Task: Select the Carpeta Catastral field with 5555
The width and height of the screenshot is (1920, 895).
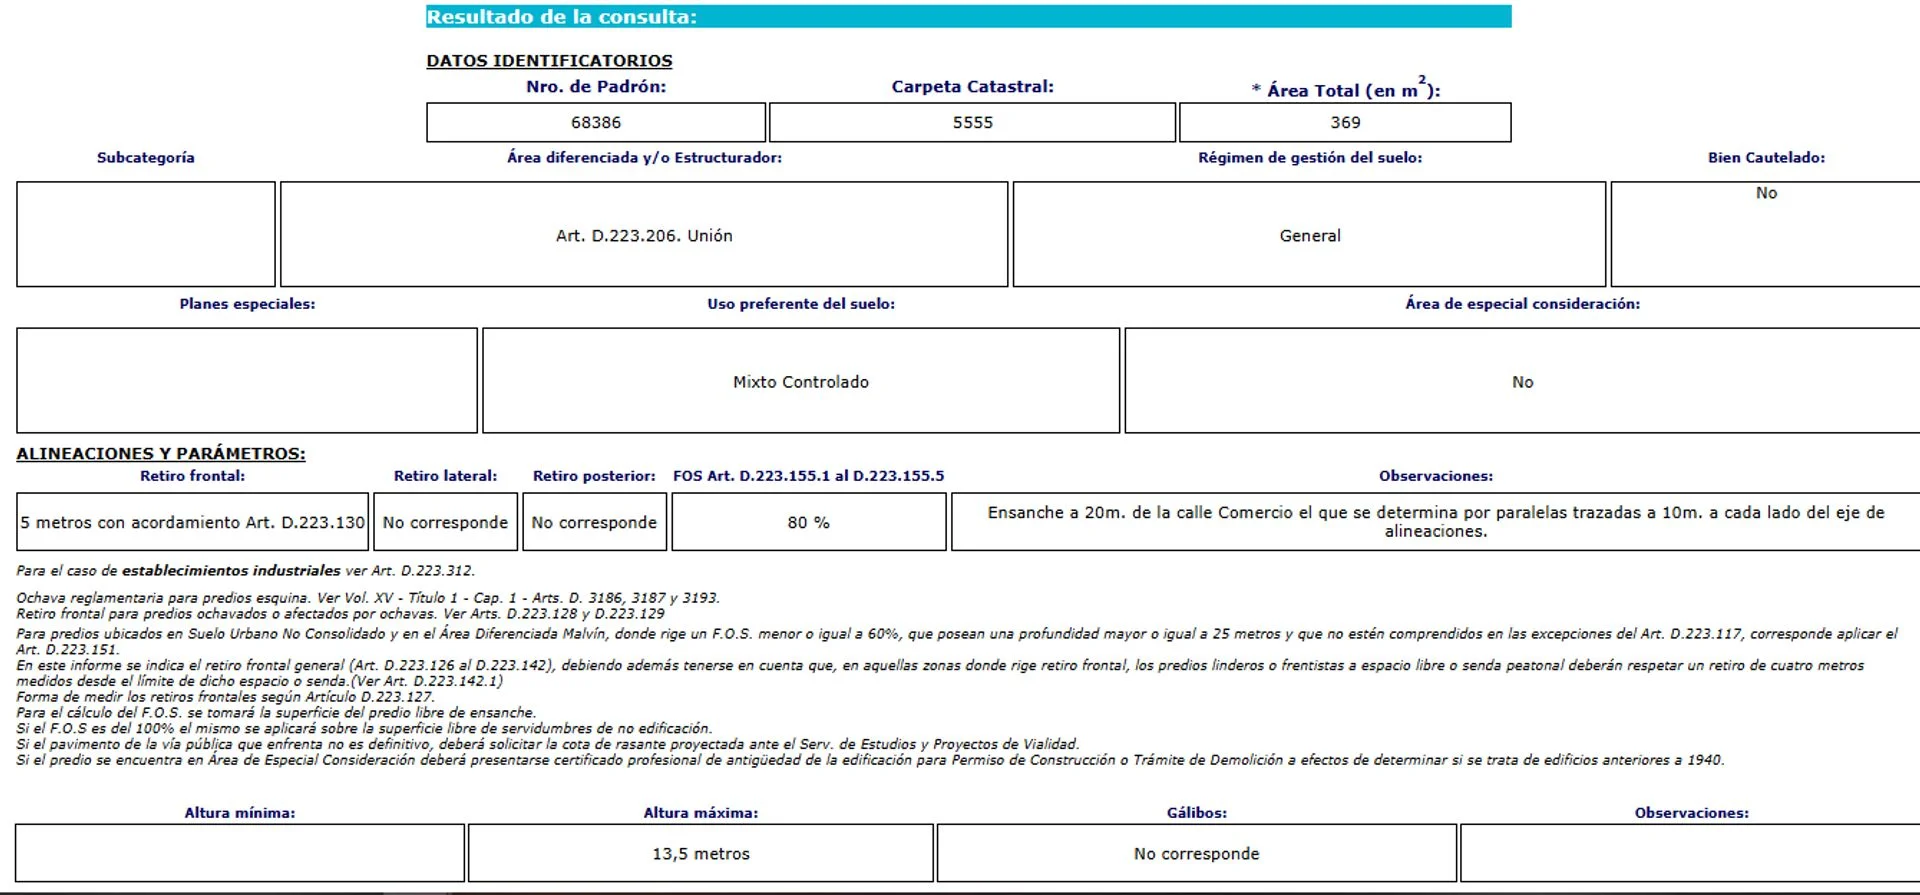Action: click(x=972, y=122)
